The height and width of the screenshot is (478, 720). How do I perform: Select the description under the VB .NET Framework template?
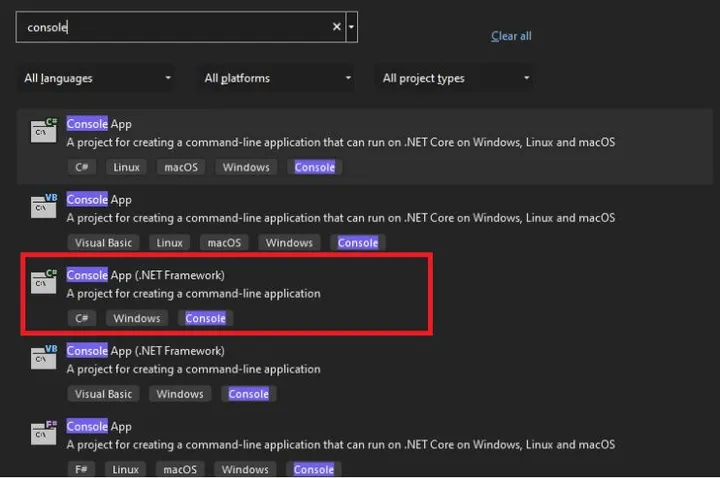pos(193,369)
